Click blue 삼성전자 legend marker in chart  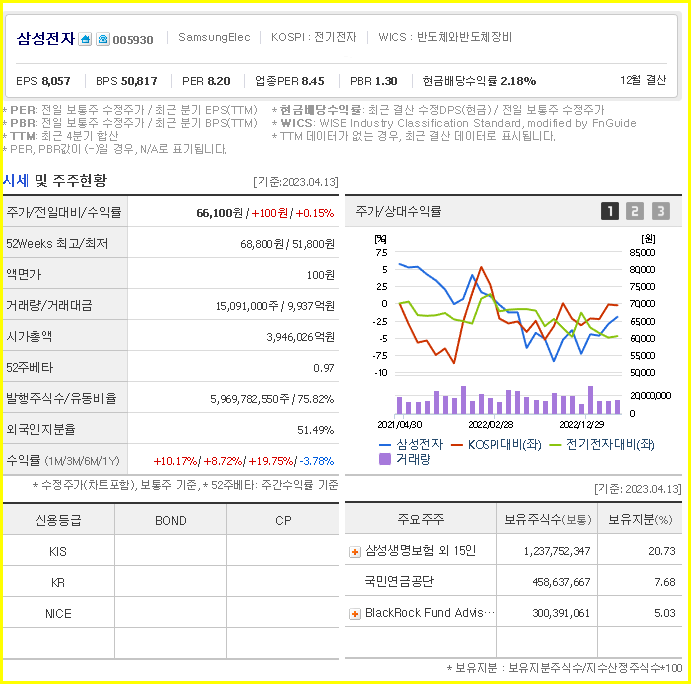[385, 445]
